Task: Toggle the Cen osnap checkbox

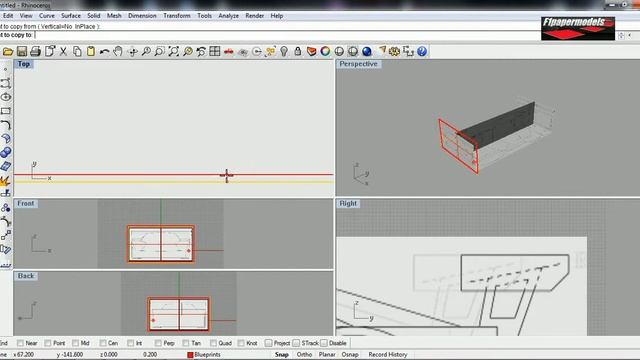Action: point(103,343)
